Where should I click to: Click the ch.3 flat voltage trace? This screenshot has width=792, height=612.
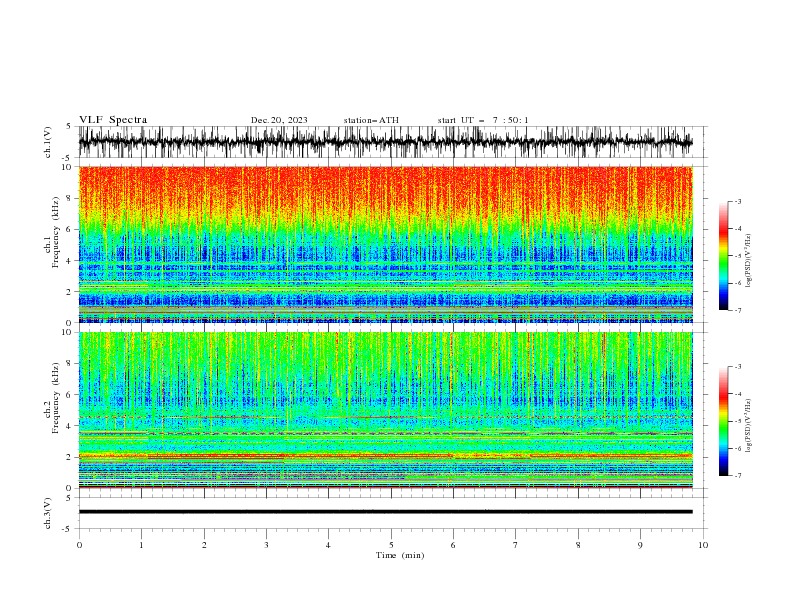(385, 512)
